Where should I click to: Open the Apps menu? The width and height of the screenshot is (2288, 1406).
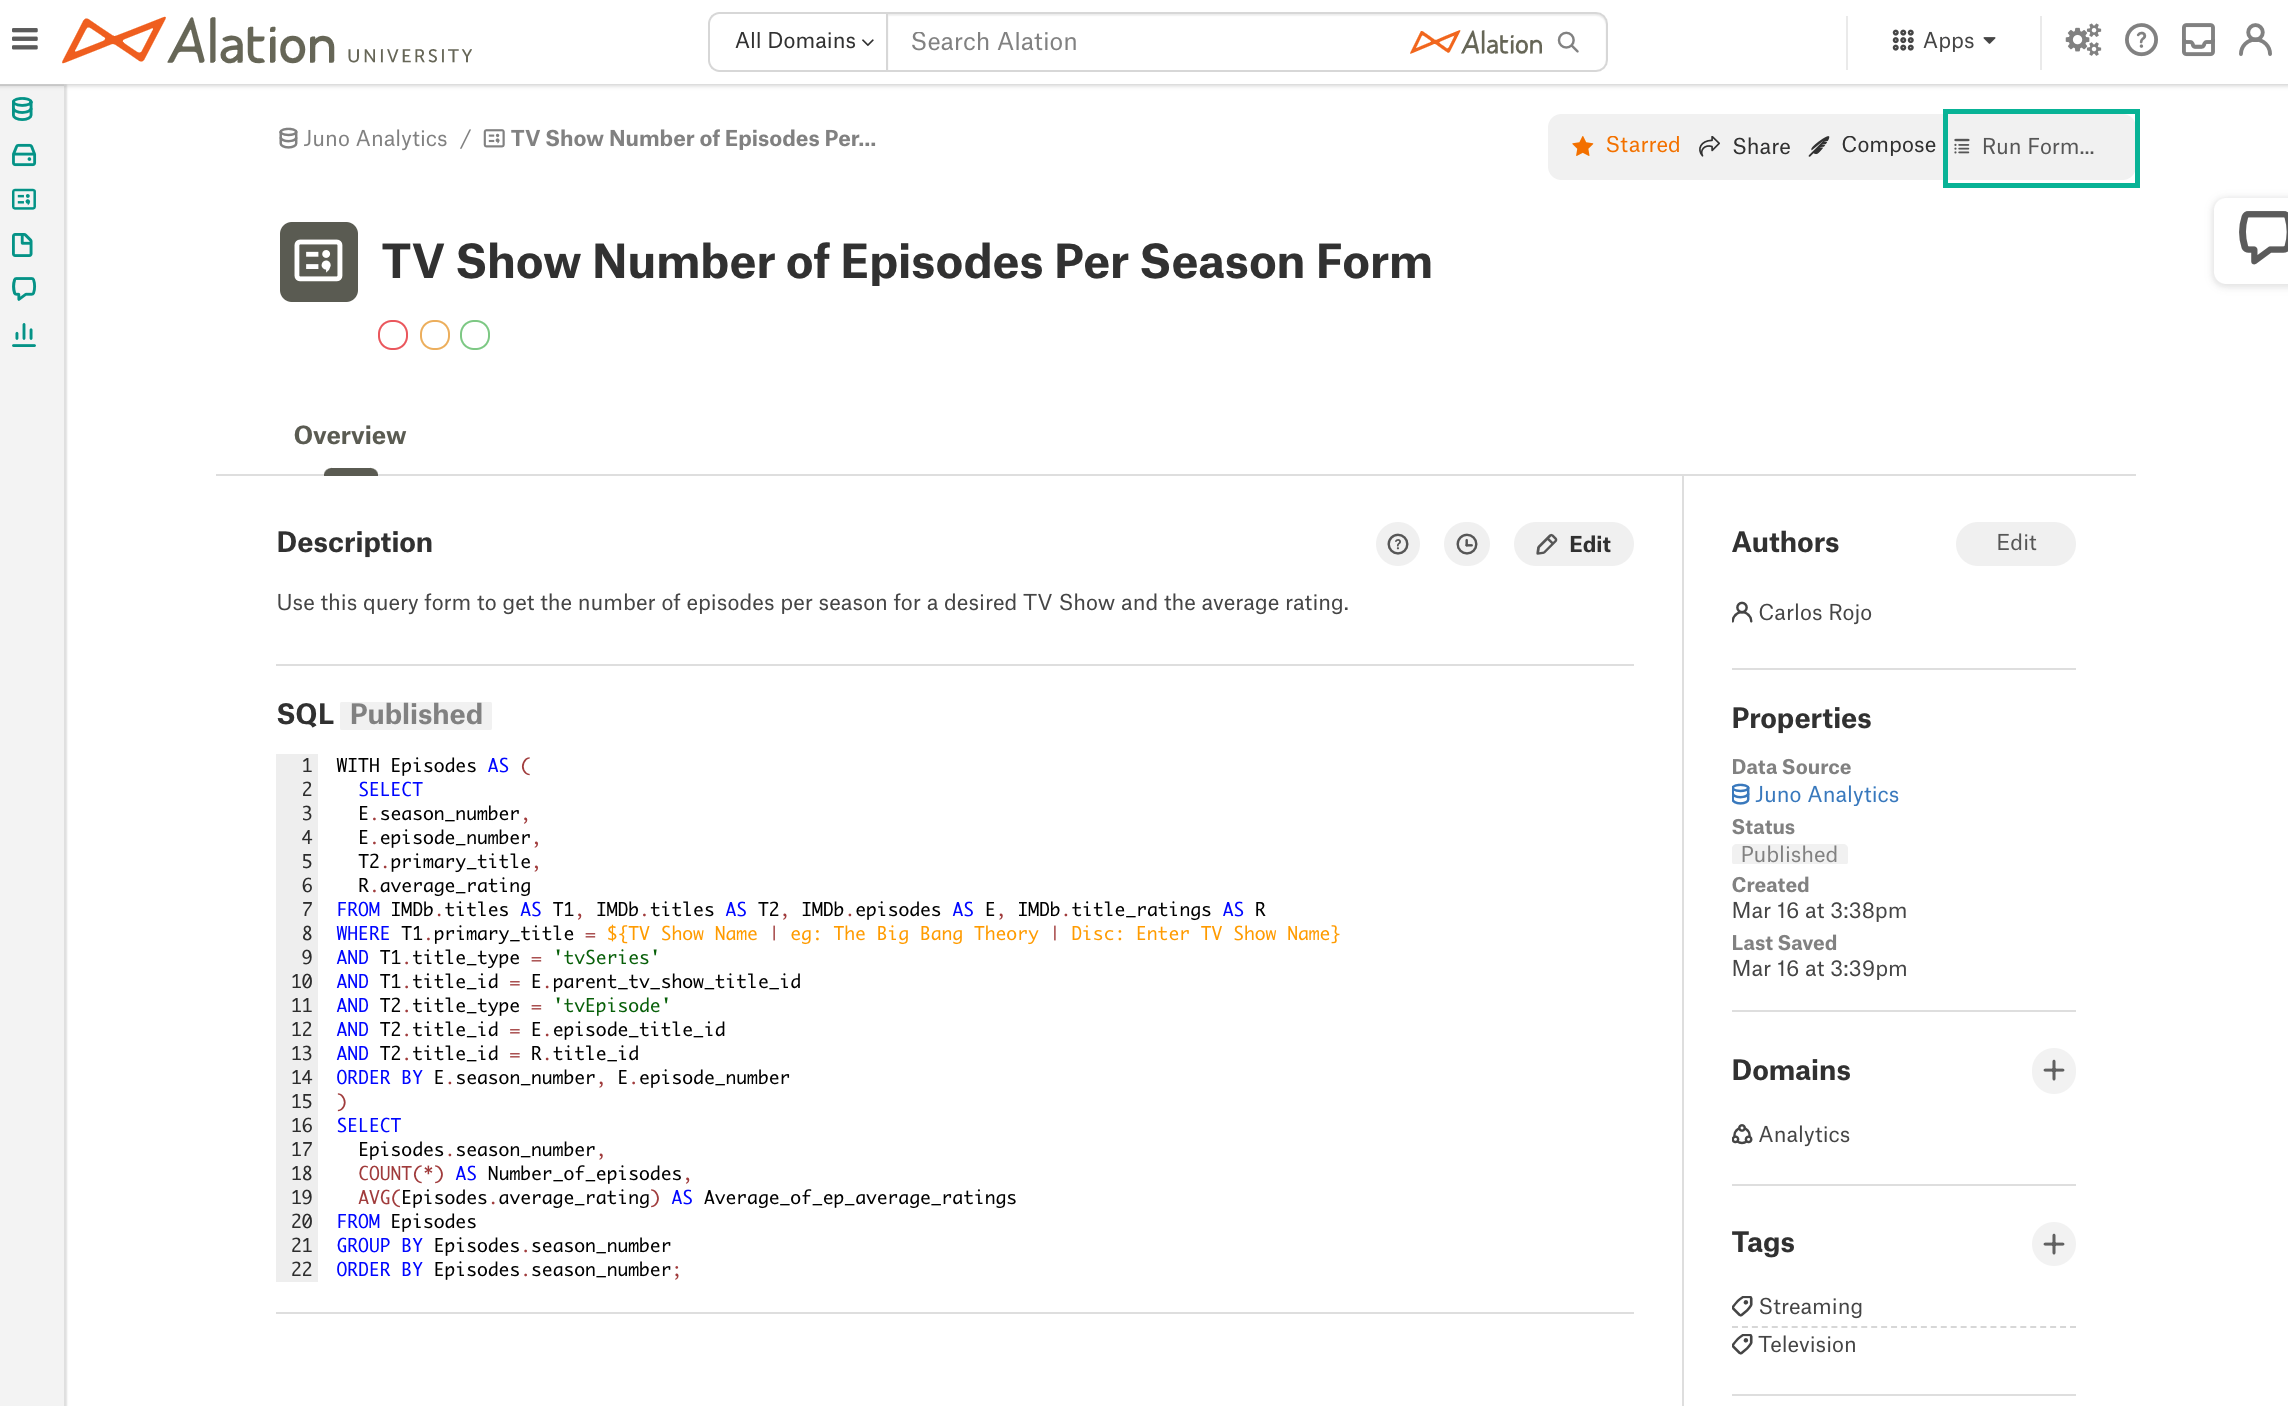coord(1946,41)
